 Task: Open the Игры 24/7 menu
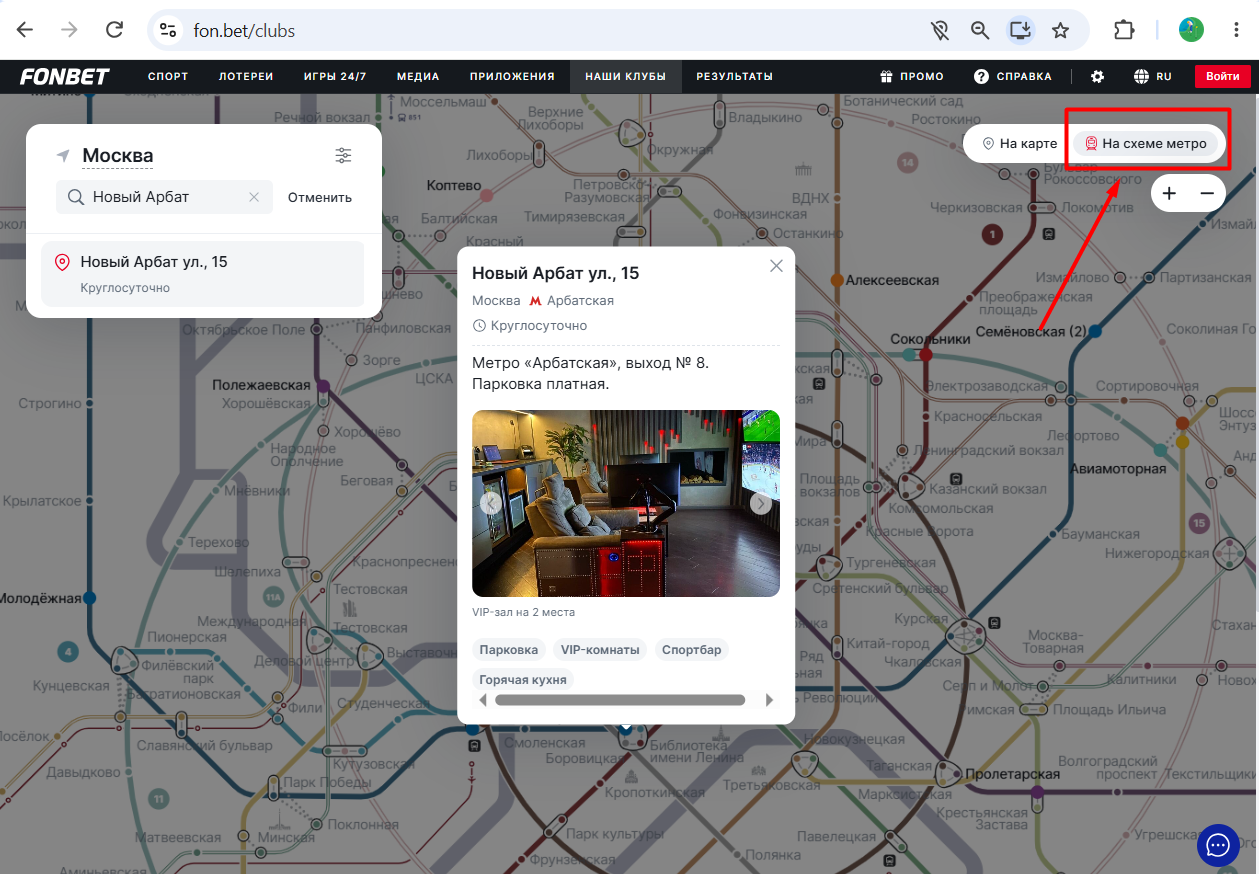coord(335,77)
